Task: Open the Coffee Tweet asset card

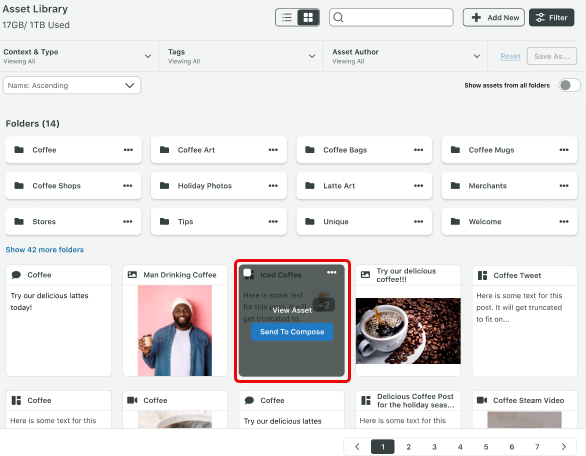Action: pos(525,321)
